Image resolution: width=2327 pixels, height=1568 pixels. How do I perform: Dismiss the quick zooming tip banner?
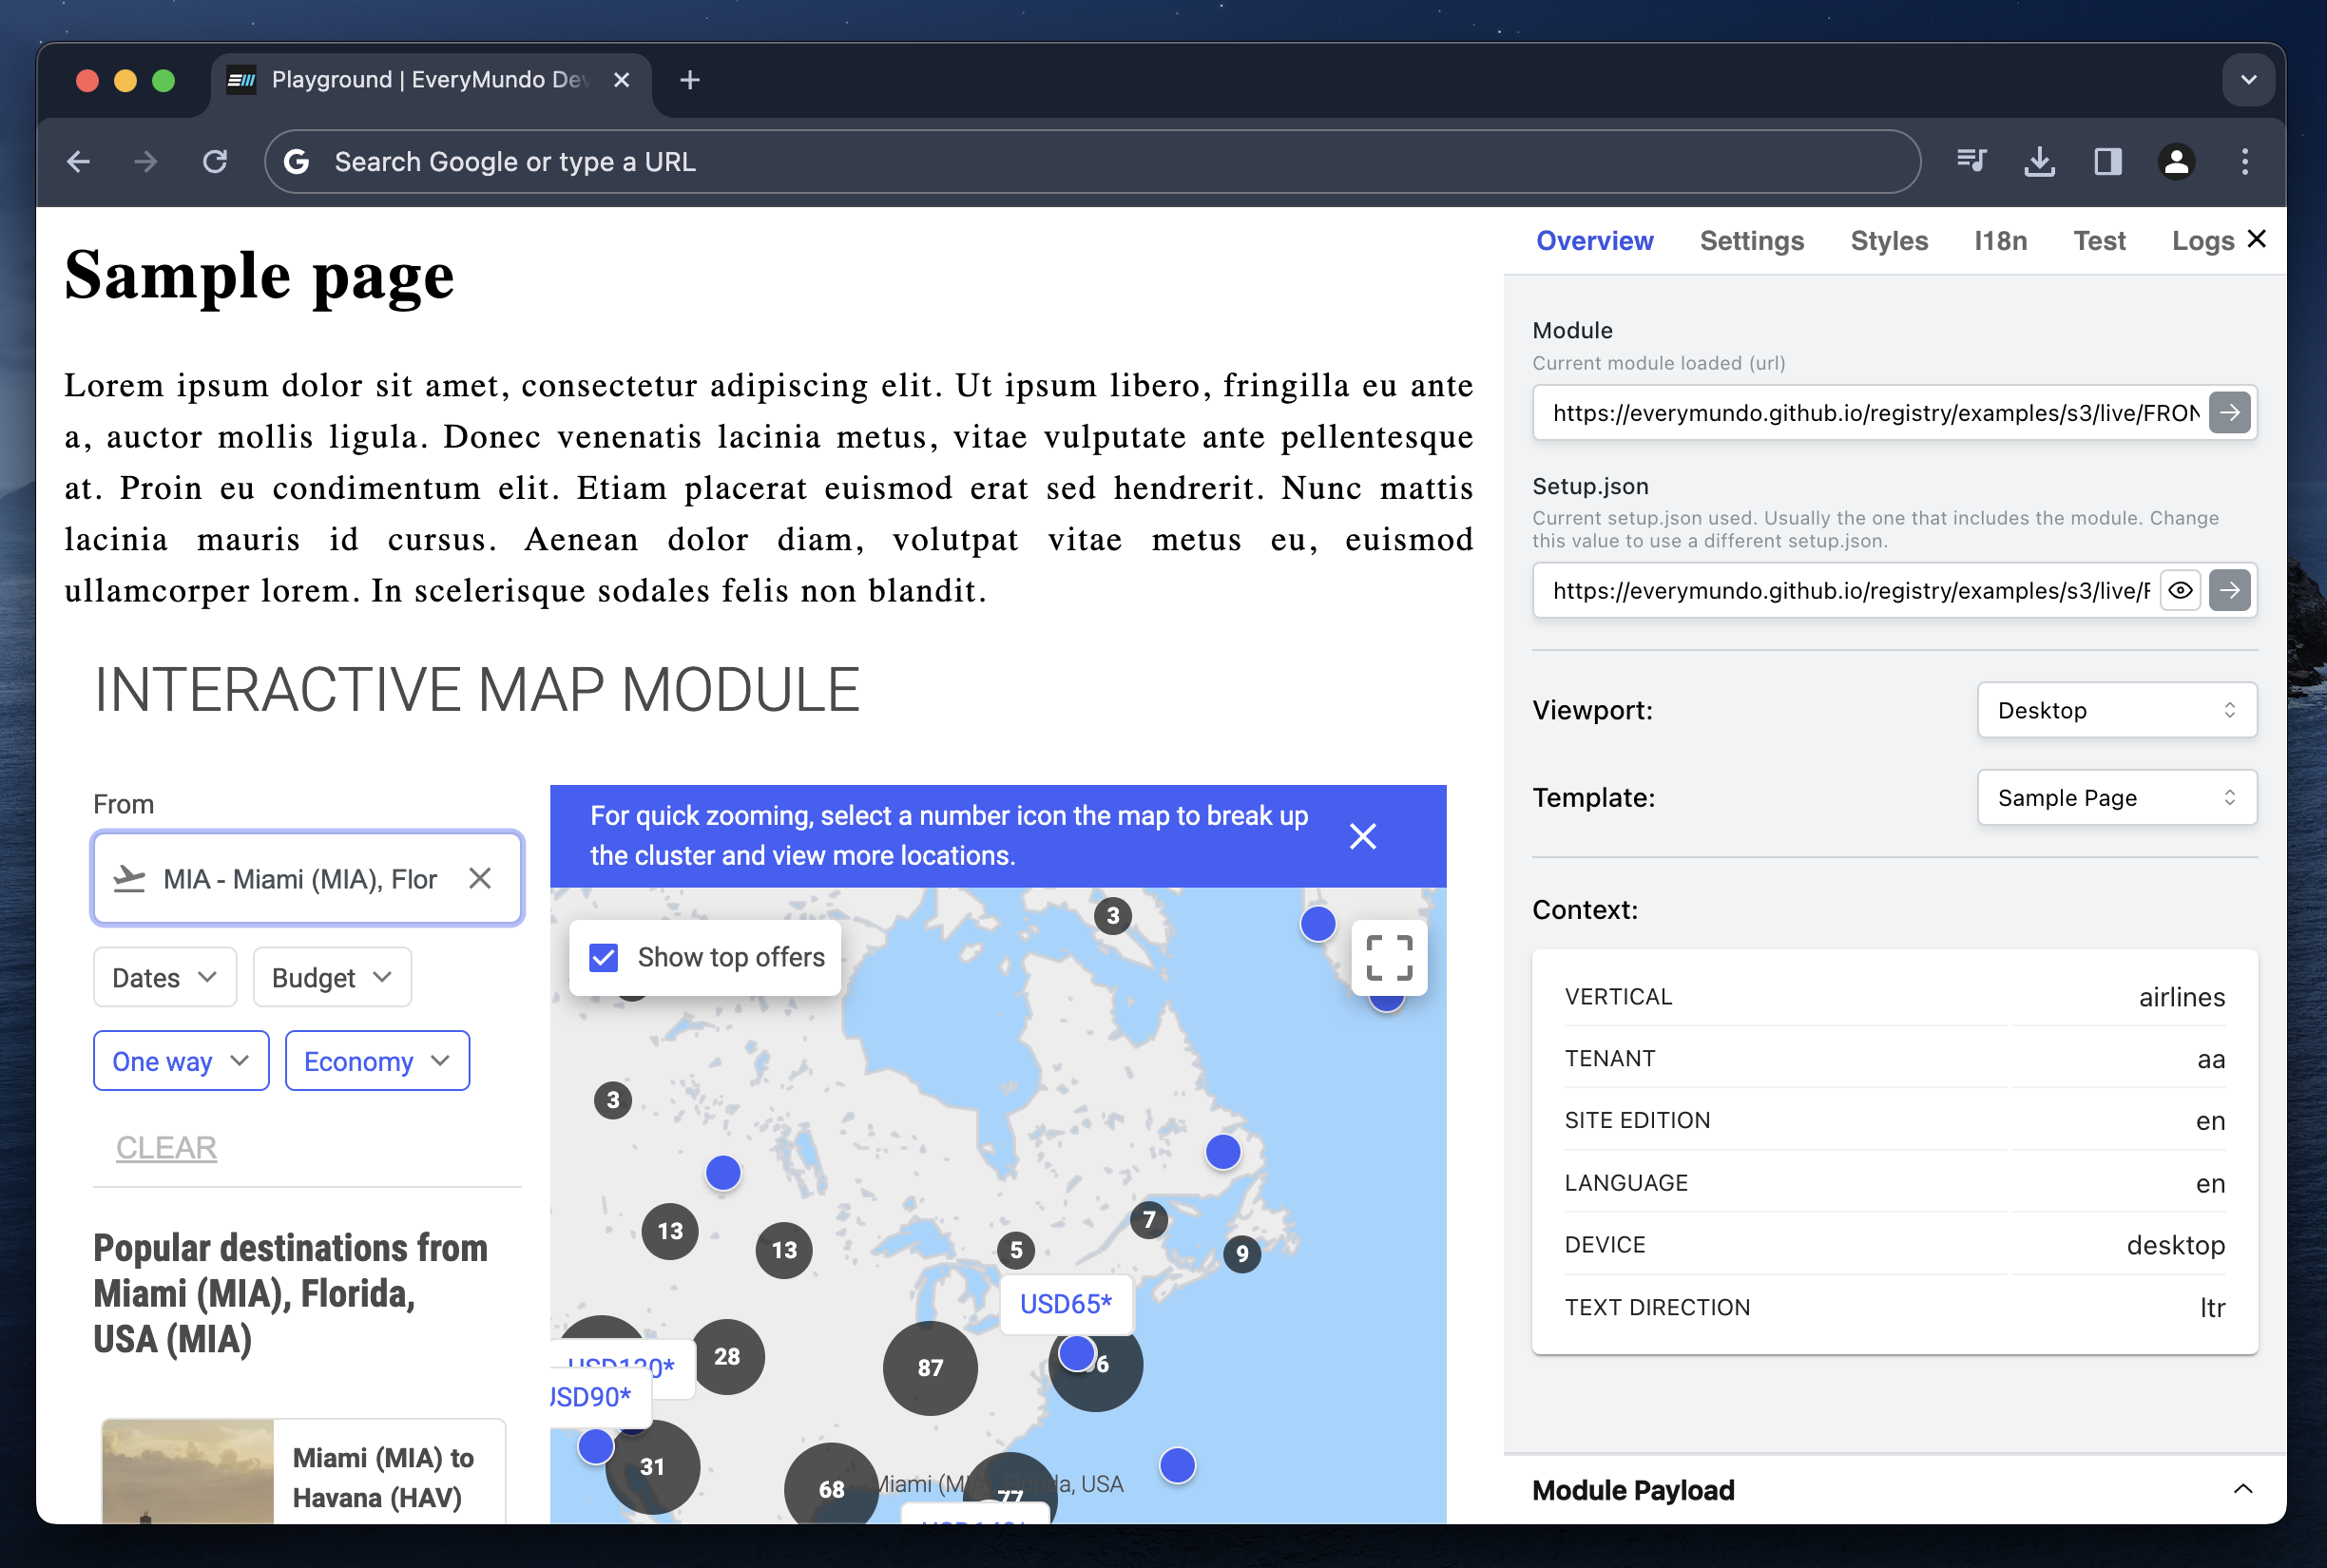1363,836
